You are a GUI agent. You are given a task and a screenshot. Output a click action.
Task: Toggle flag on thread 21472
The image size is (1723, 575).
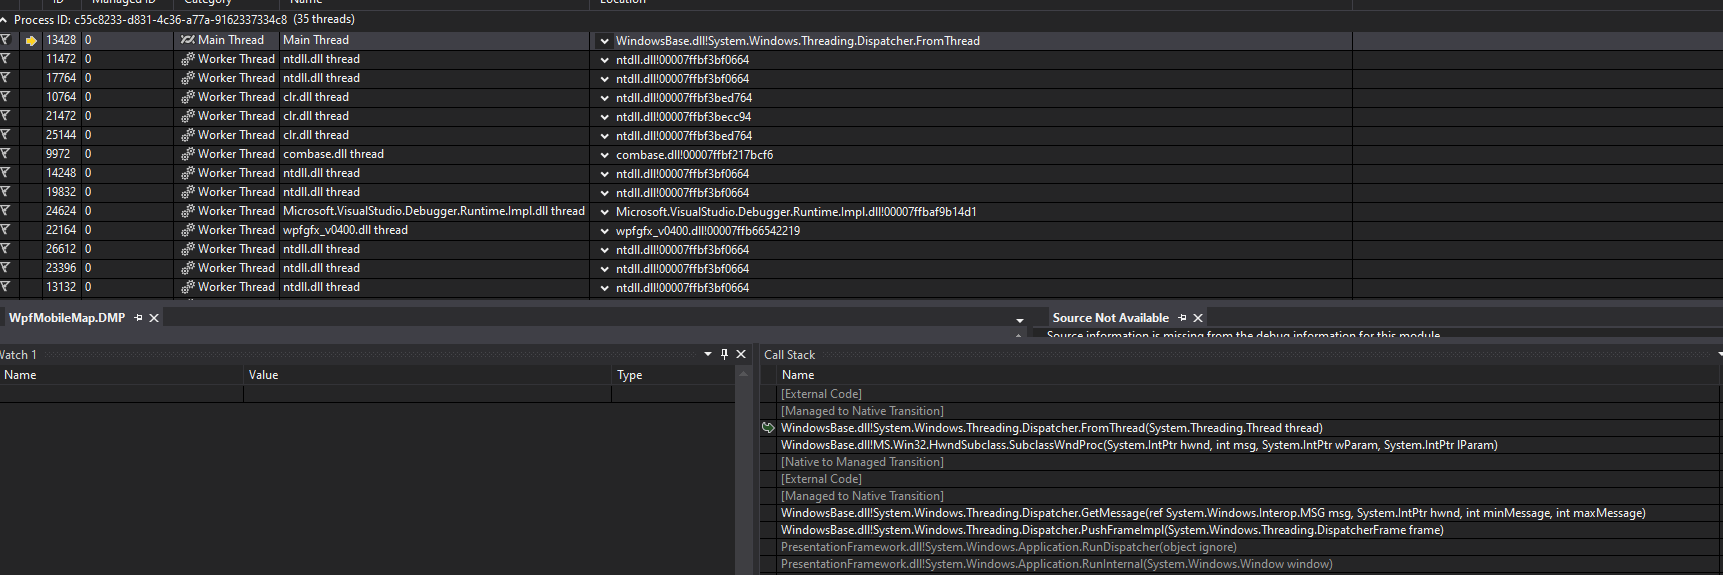(6, 116)
